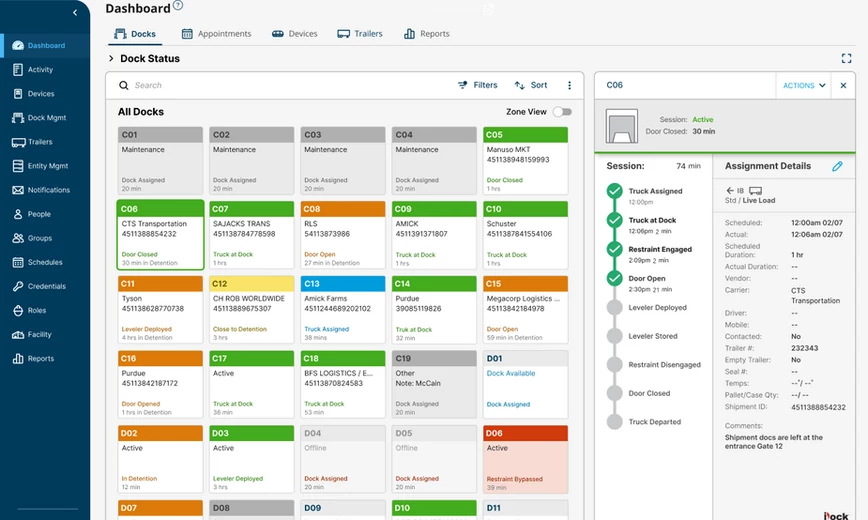The width and height of the screenshot is (868, 520).
Task: Enter fullscreen with the expand icon
Action: (x=846, y=59)
